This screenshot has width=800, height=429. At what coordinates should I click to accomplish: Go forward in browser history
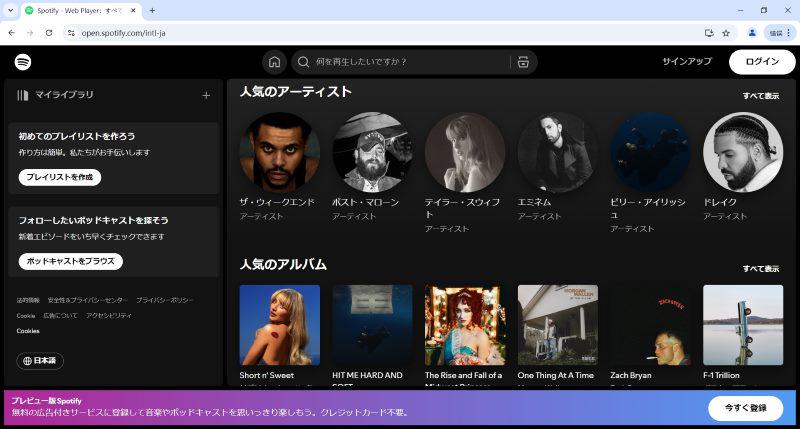click(x=30, y=33)
